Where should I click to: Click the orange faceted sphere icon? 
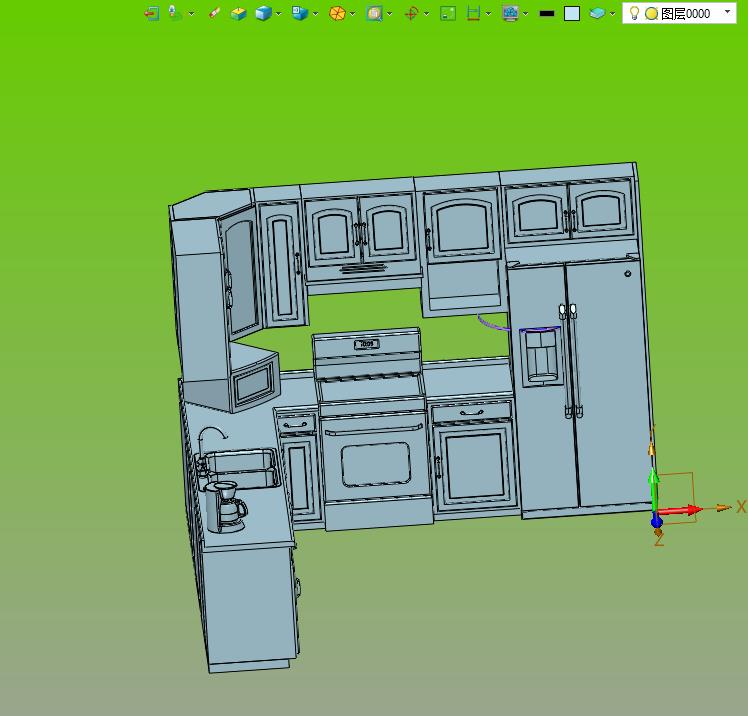(x=337, y=13)
